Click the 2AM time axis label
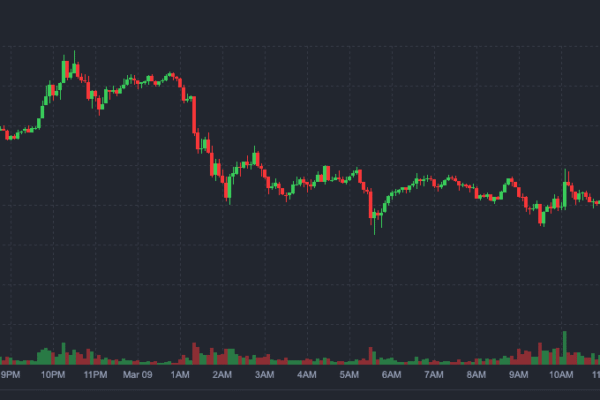The width and height of the screenshot is (600, 400). (222, 374)
